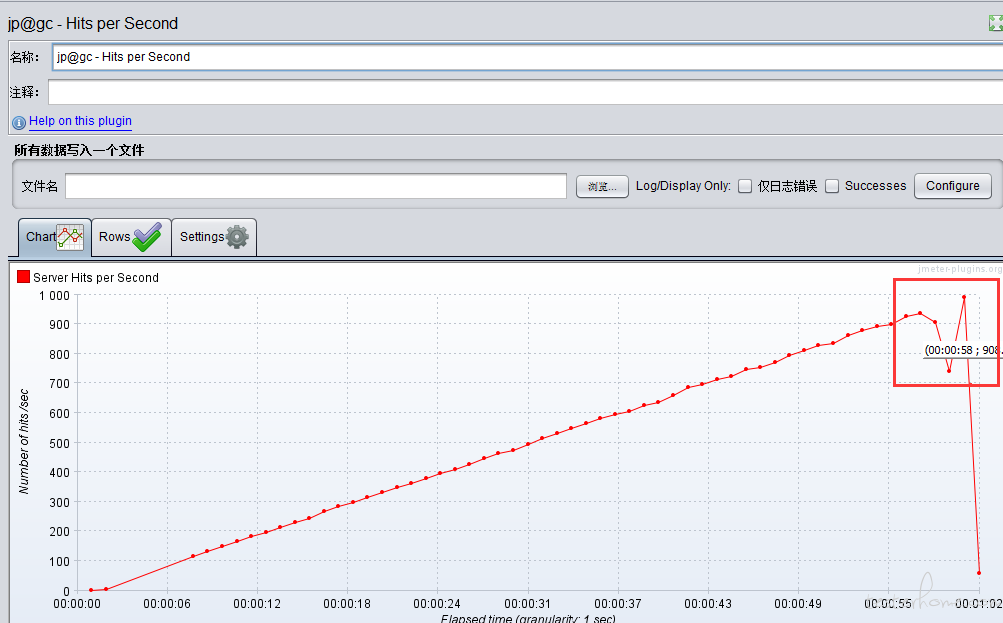This screenshot has width=1003, height=623.
Task: Click the jp@gc - Hits per Second title
Action: 93,24
